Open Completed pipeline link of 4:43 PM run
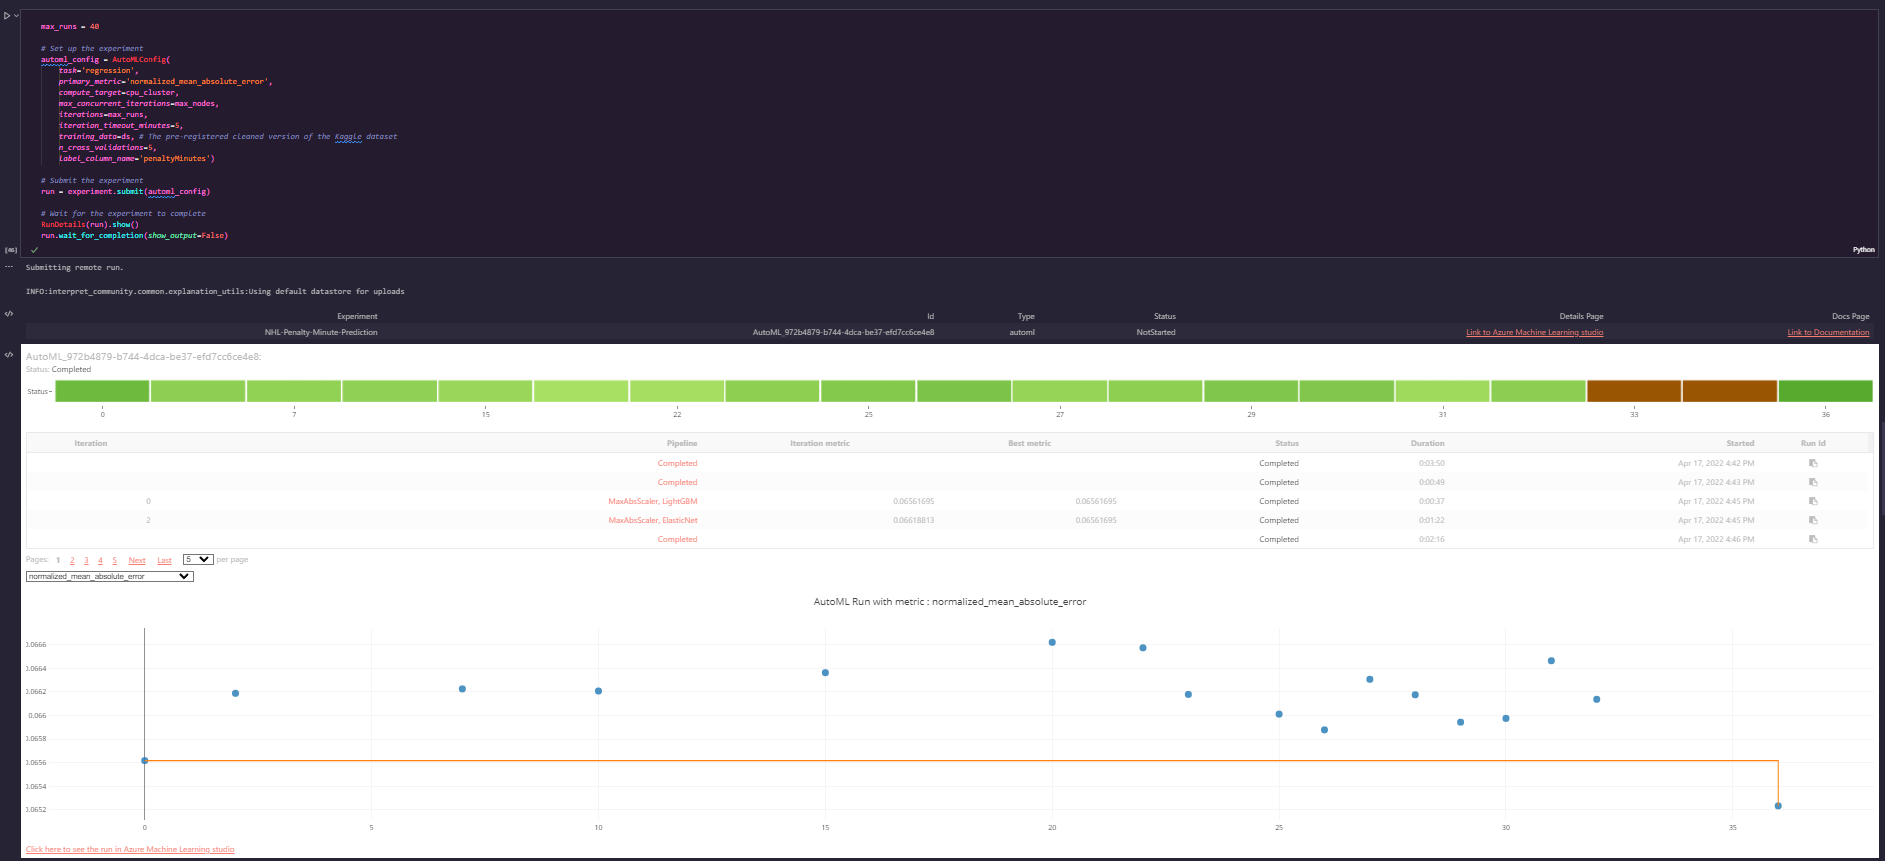 pos(677,482)
